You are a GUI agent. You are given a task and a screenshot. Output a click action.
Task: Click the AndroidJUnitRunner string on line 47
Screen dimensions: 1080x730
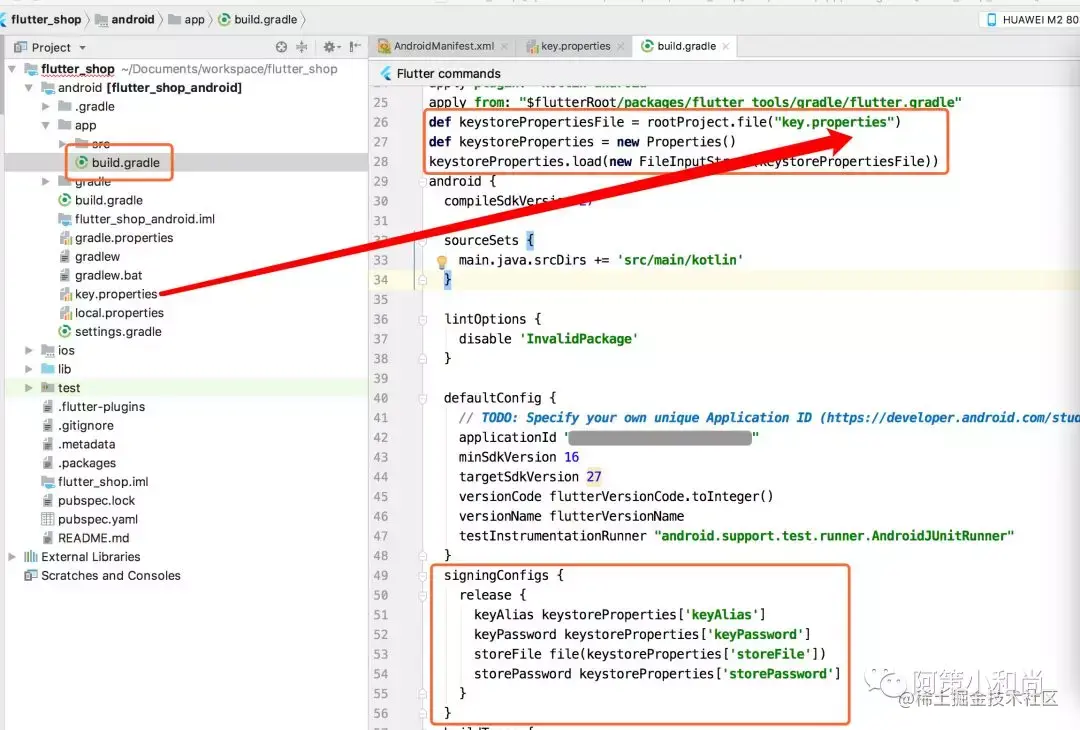(x=833, y=536)
